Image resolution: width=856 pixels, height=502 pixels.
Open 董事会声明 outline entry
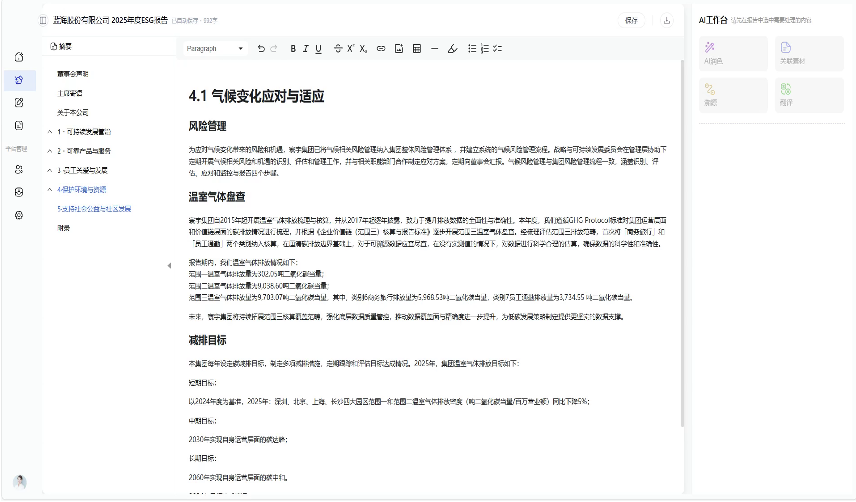73,74
